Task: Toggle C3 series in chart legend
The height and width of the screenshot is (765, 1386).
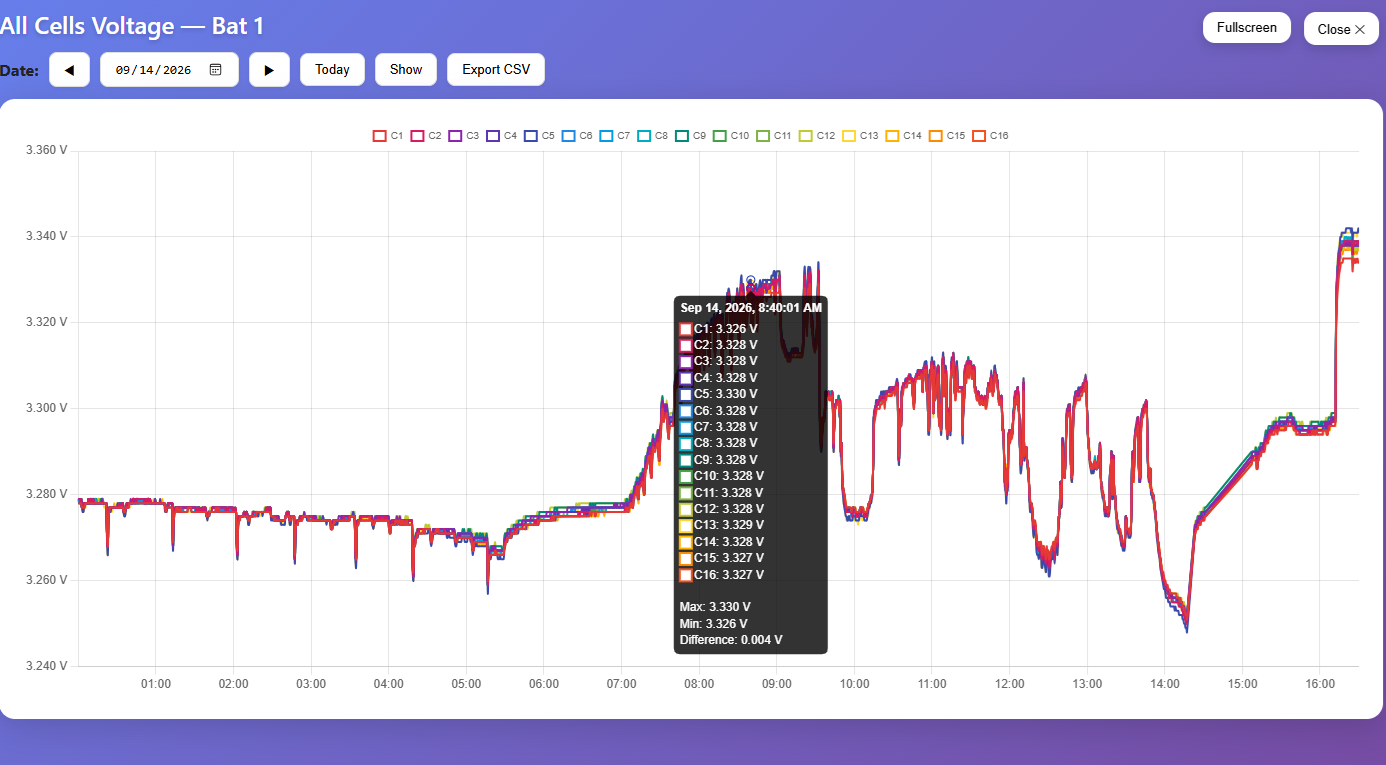Action: click(x=464, y=135)
